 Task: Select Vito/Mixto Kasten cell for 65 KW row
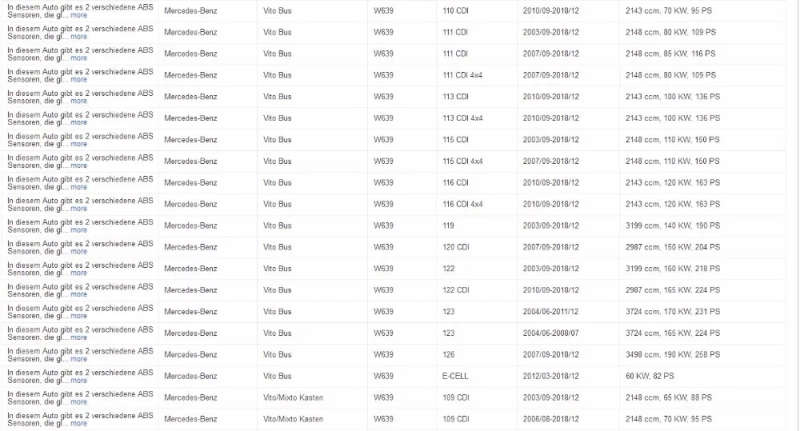coord(293,397)
